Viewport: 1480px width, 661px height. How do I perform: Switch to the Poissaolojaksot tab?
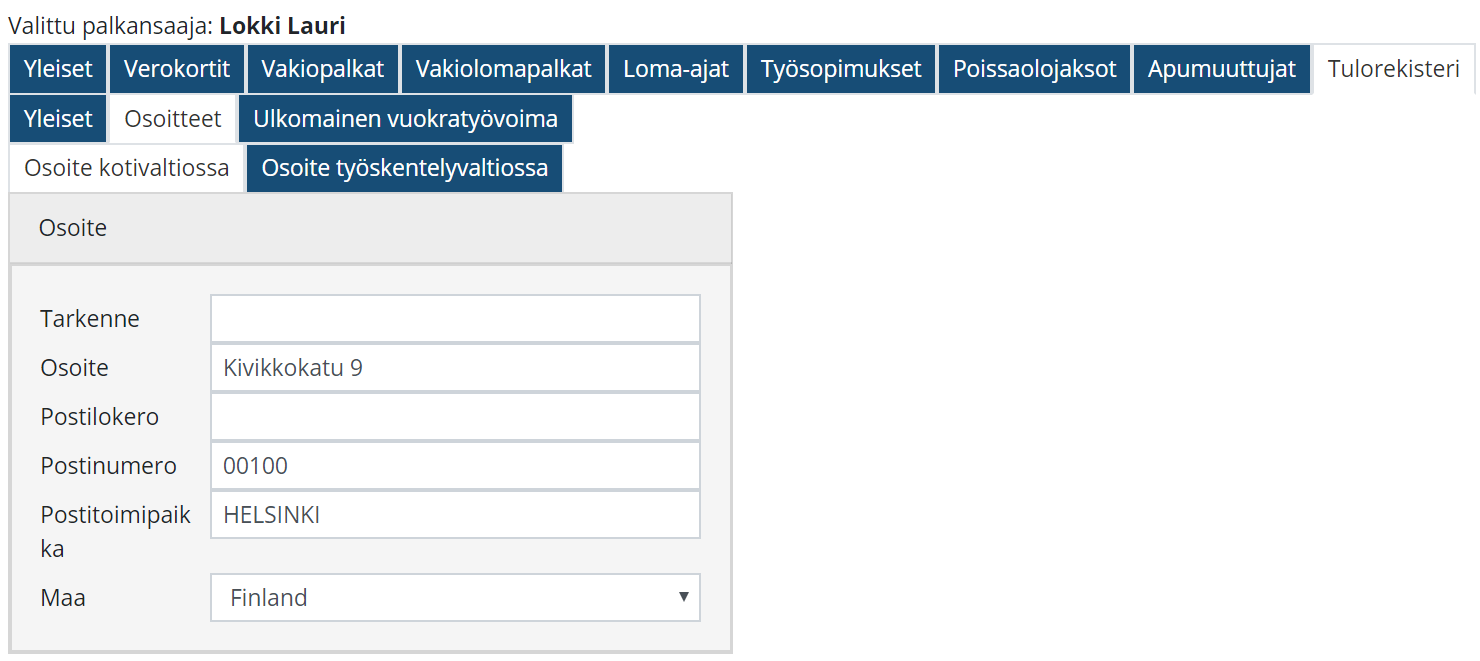pyautogui.click(x=1034, y=69)
